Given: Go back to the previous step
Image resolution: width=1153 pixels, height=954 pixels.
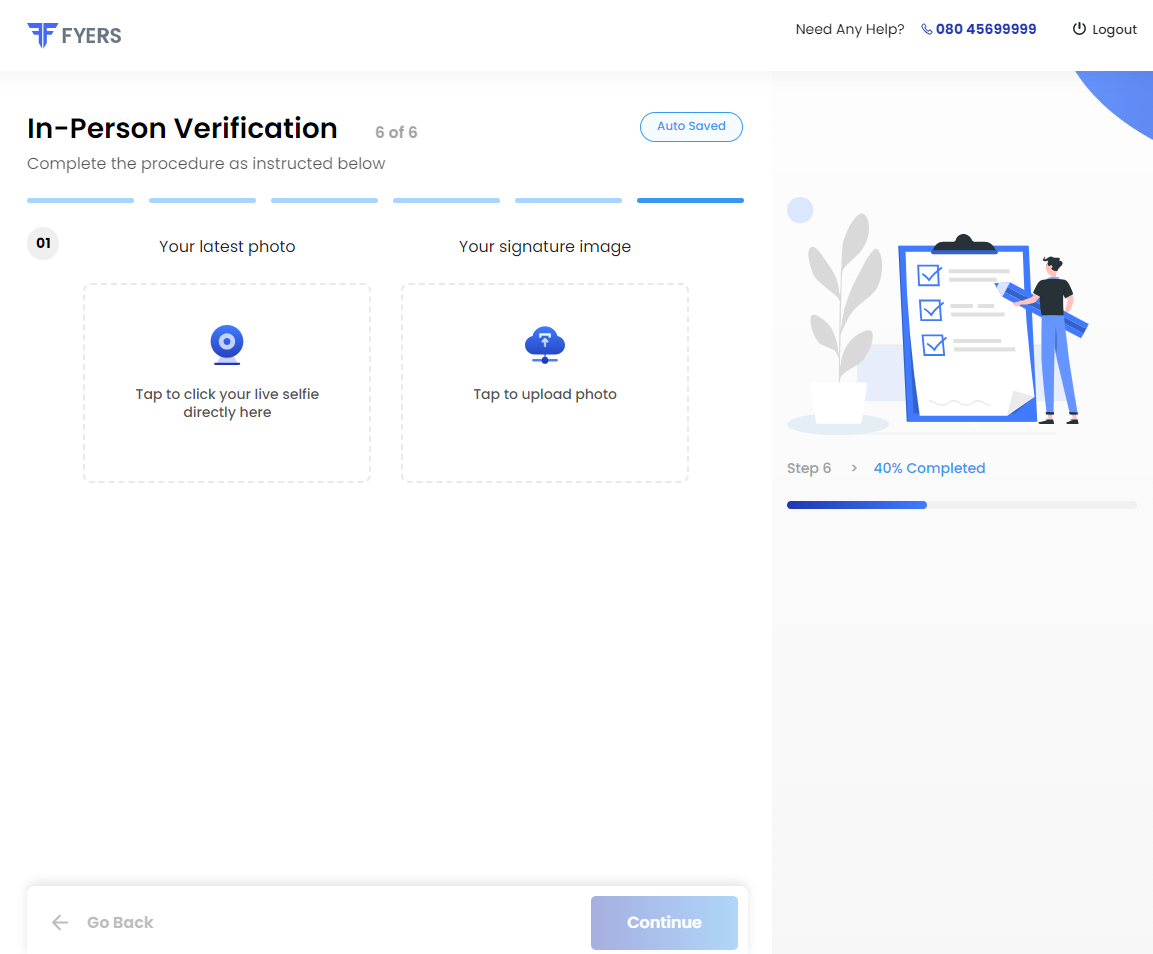Looking at the screenshot, I should (x=103, y=922).
